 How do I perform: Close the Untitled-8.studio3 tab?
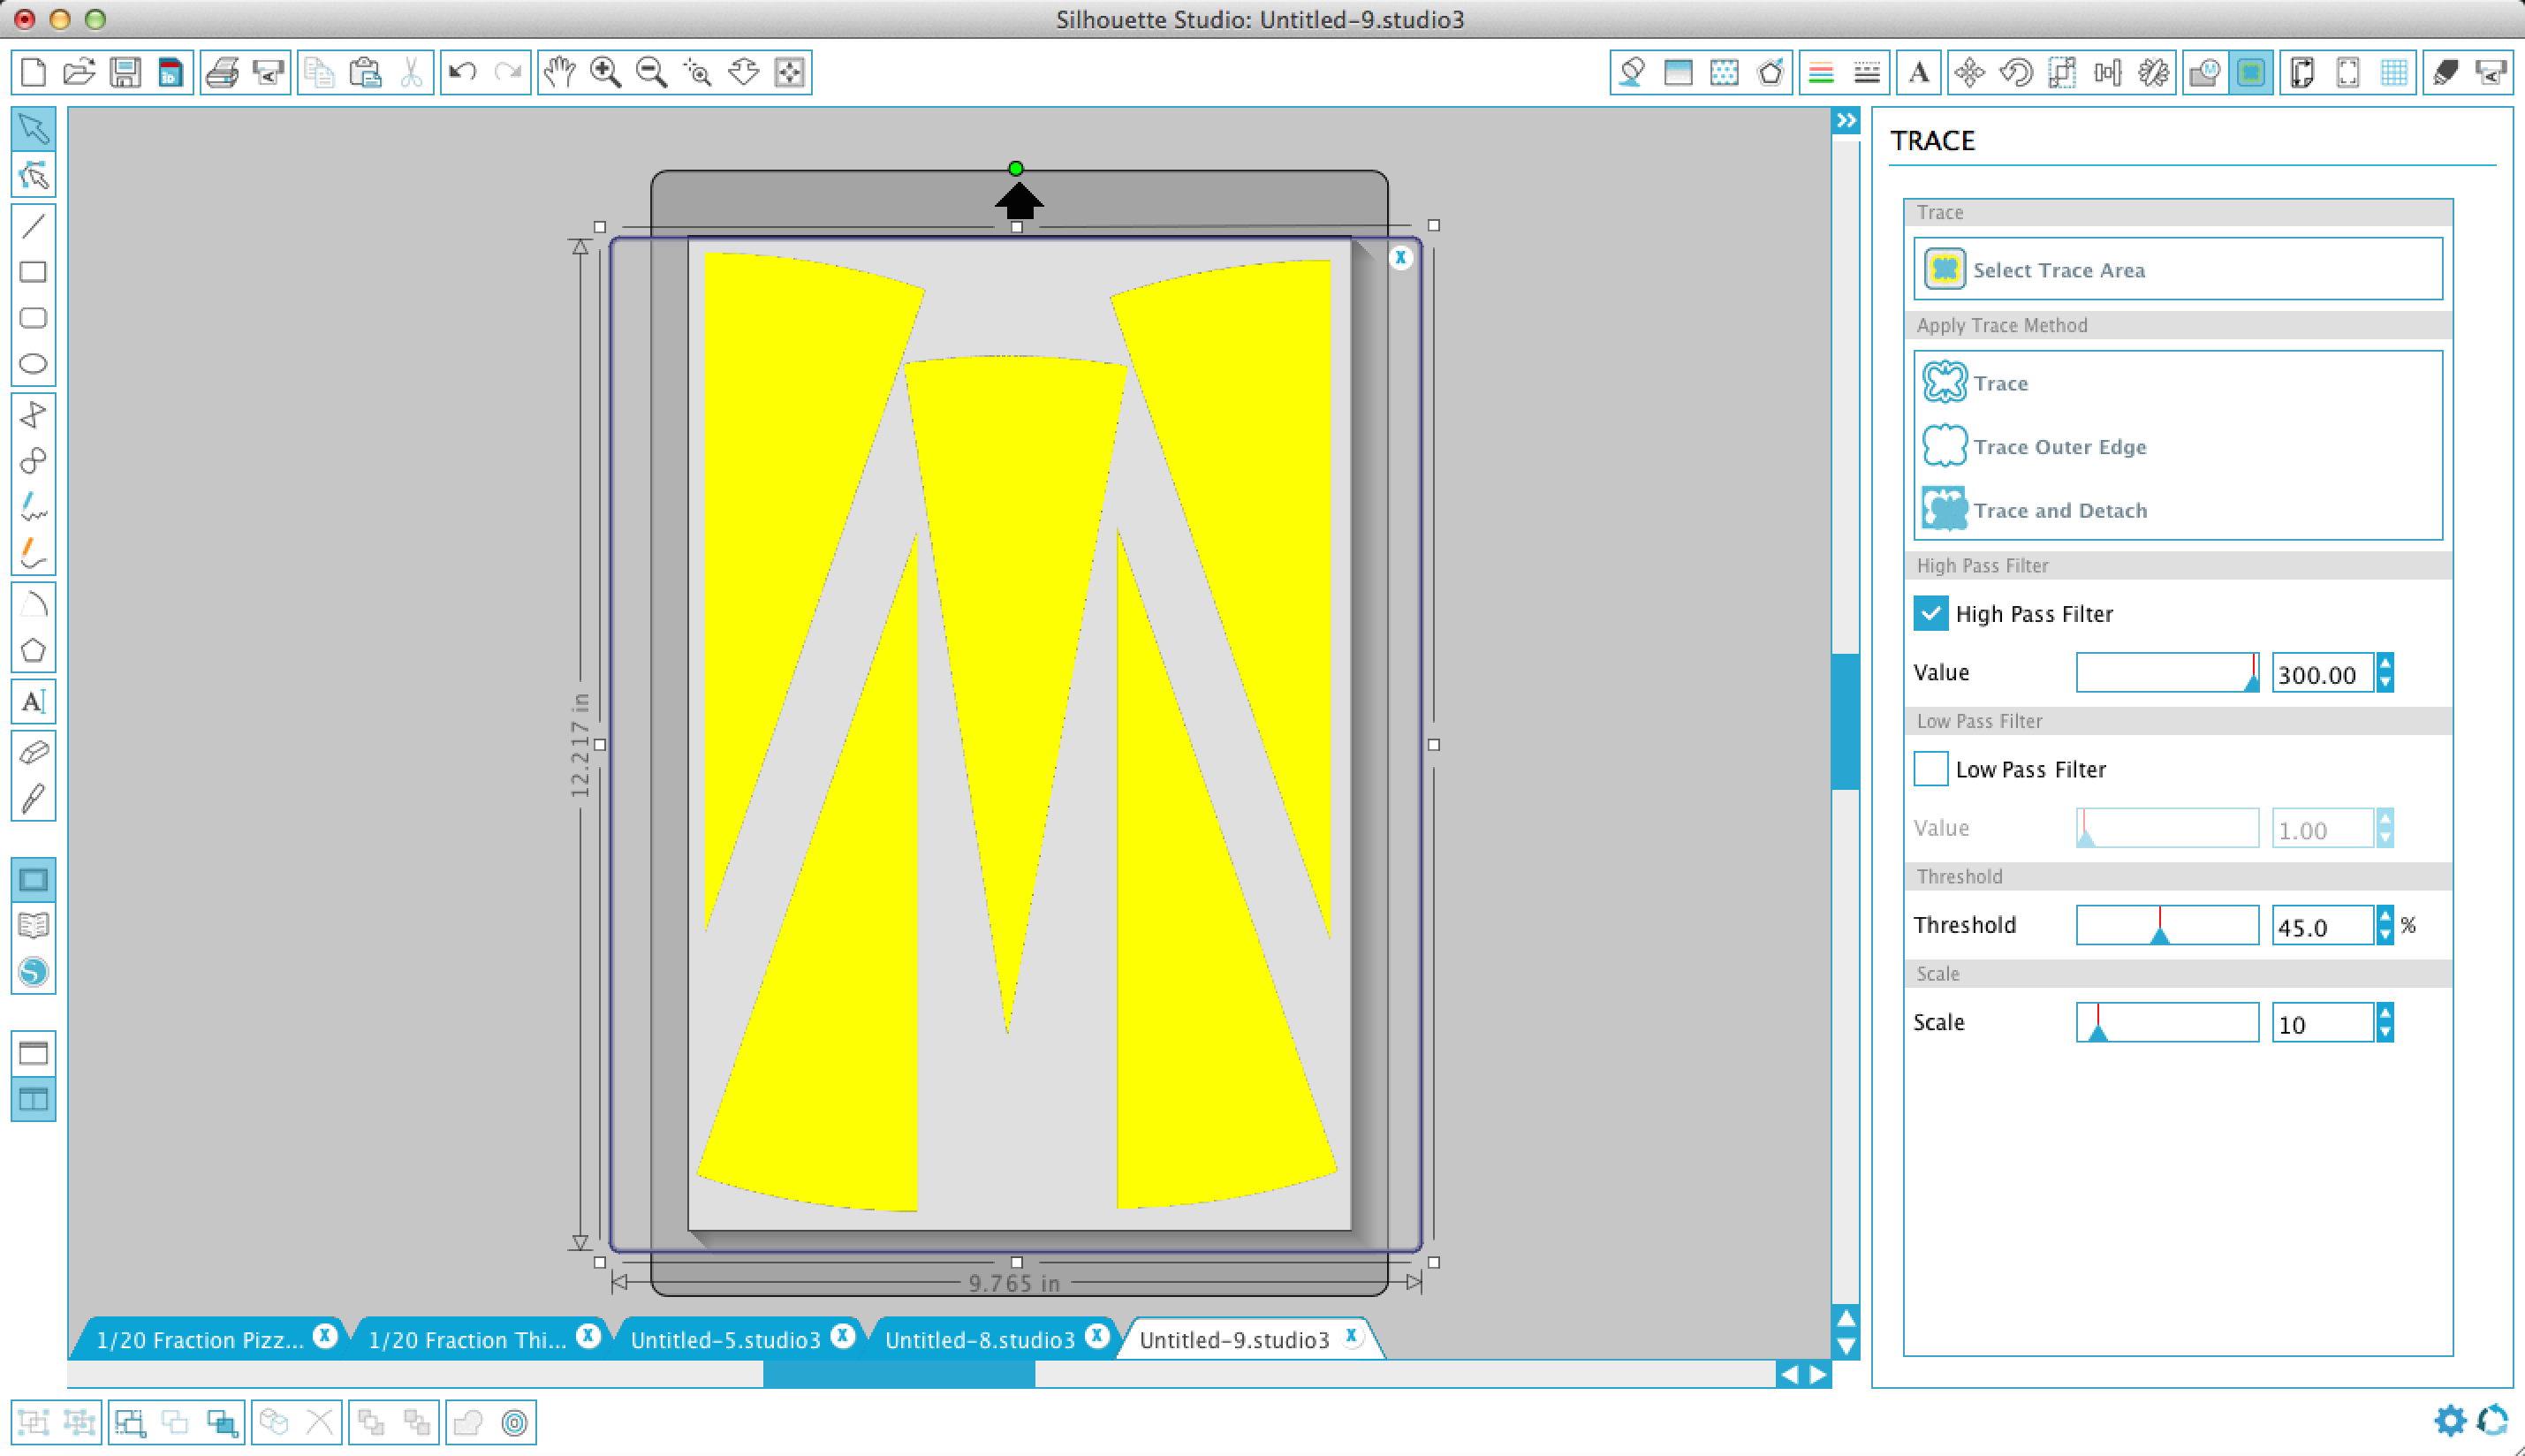(x=1097, y=1336)
